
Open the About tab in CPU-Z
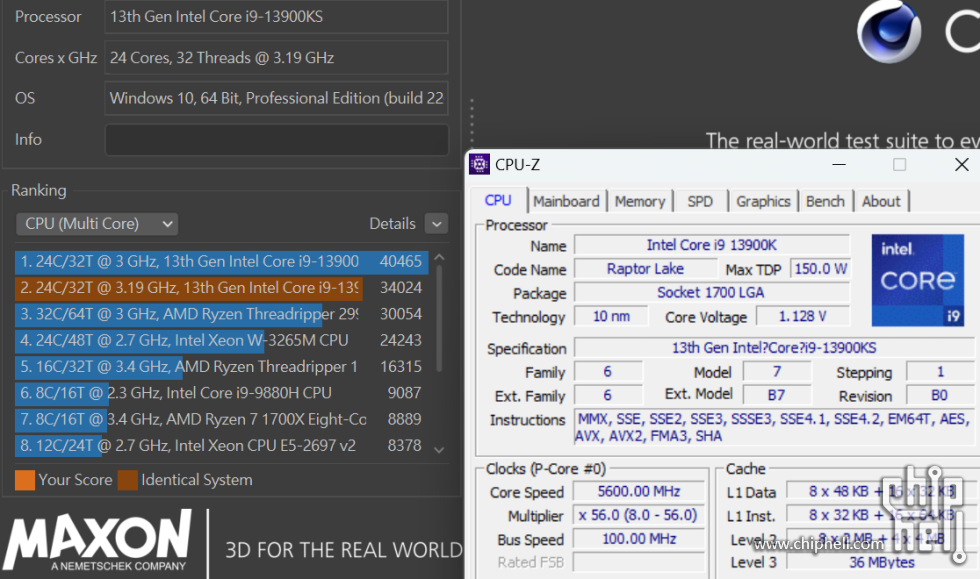(x=881, y=201)
